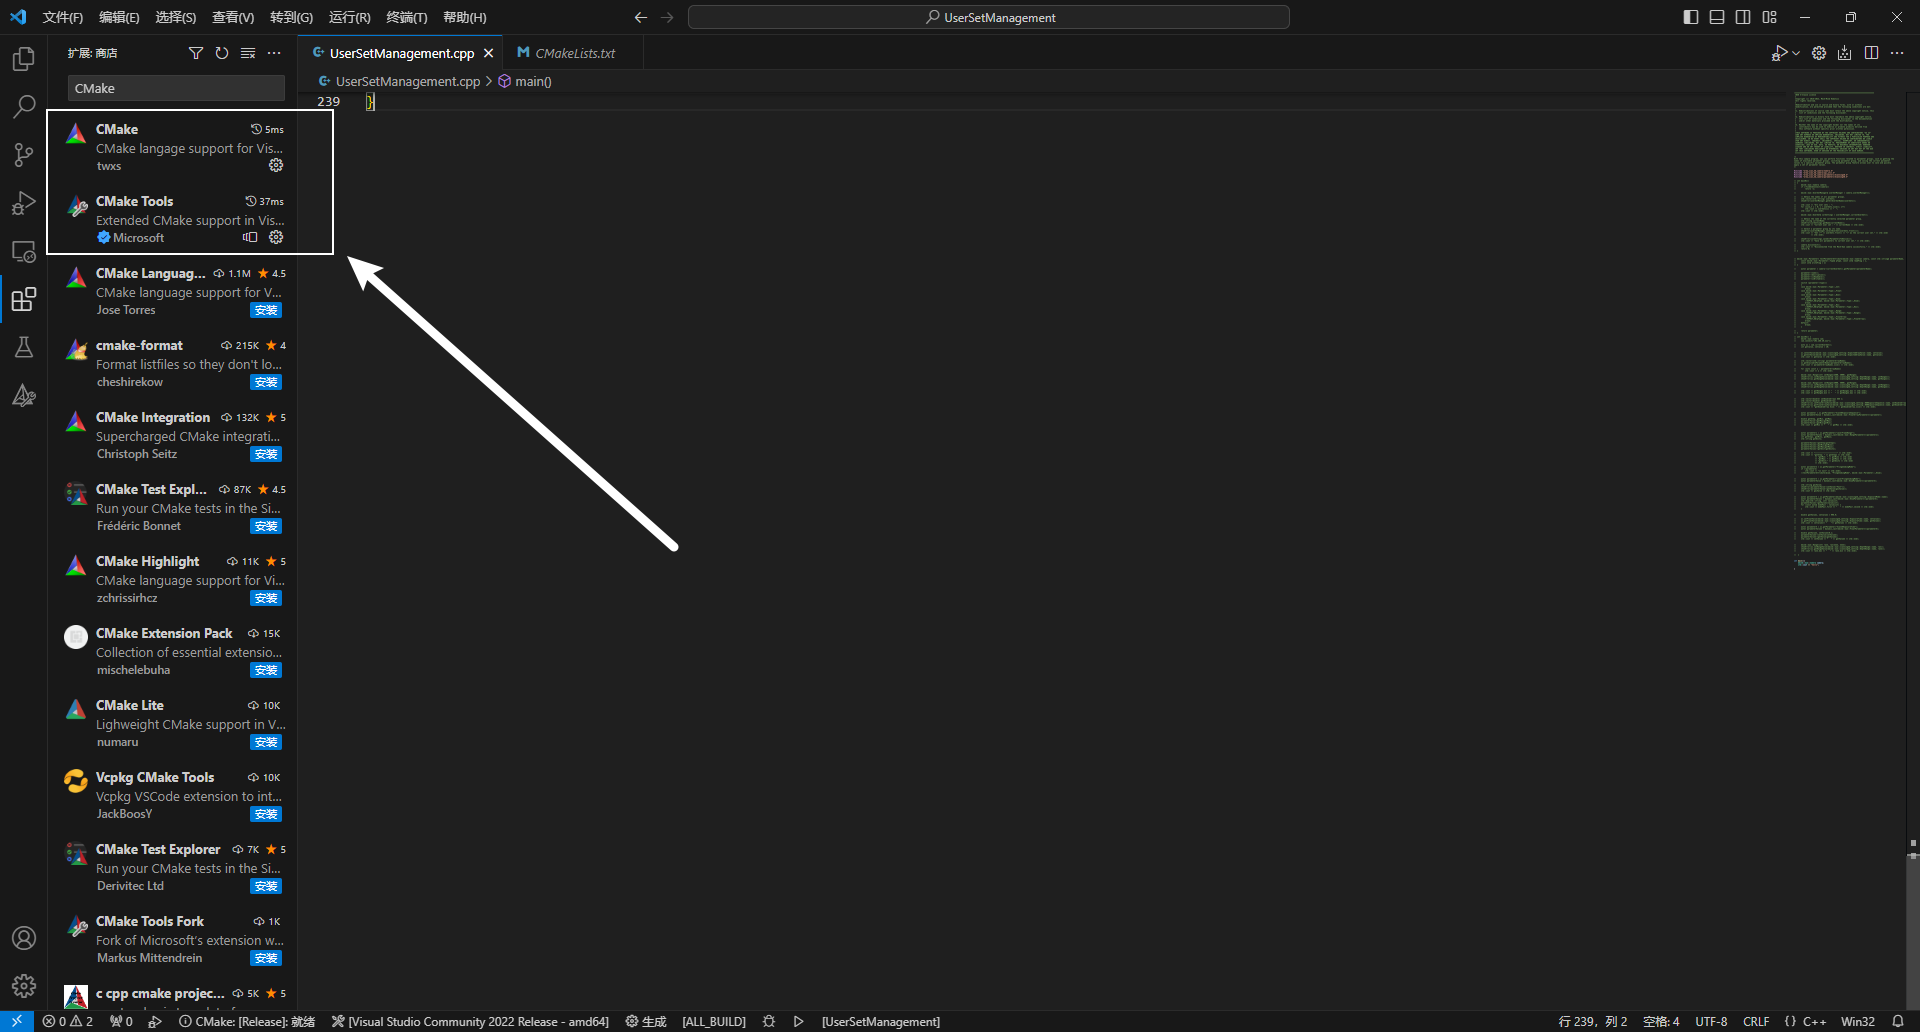The image size is (1920, 1032).
Task: Select the Search icon in activity bar
Action: [24, 106]
